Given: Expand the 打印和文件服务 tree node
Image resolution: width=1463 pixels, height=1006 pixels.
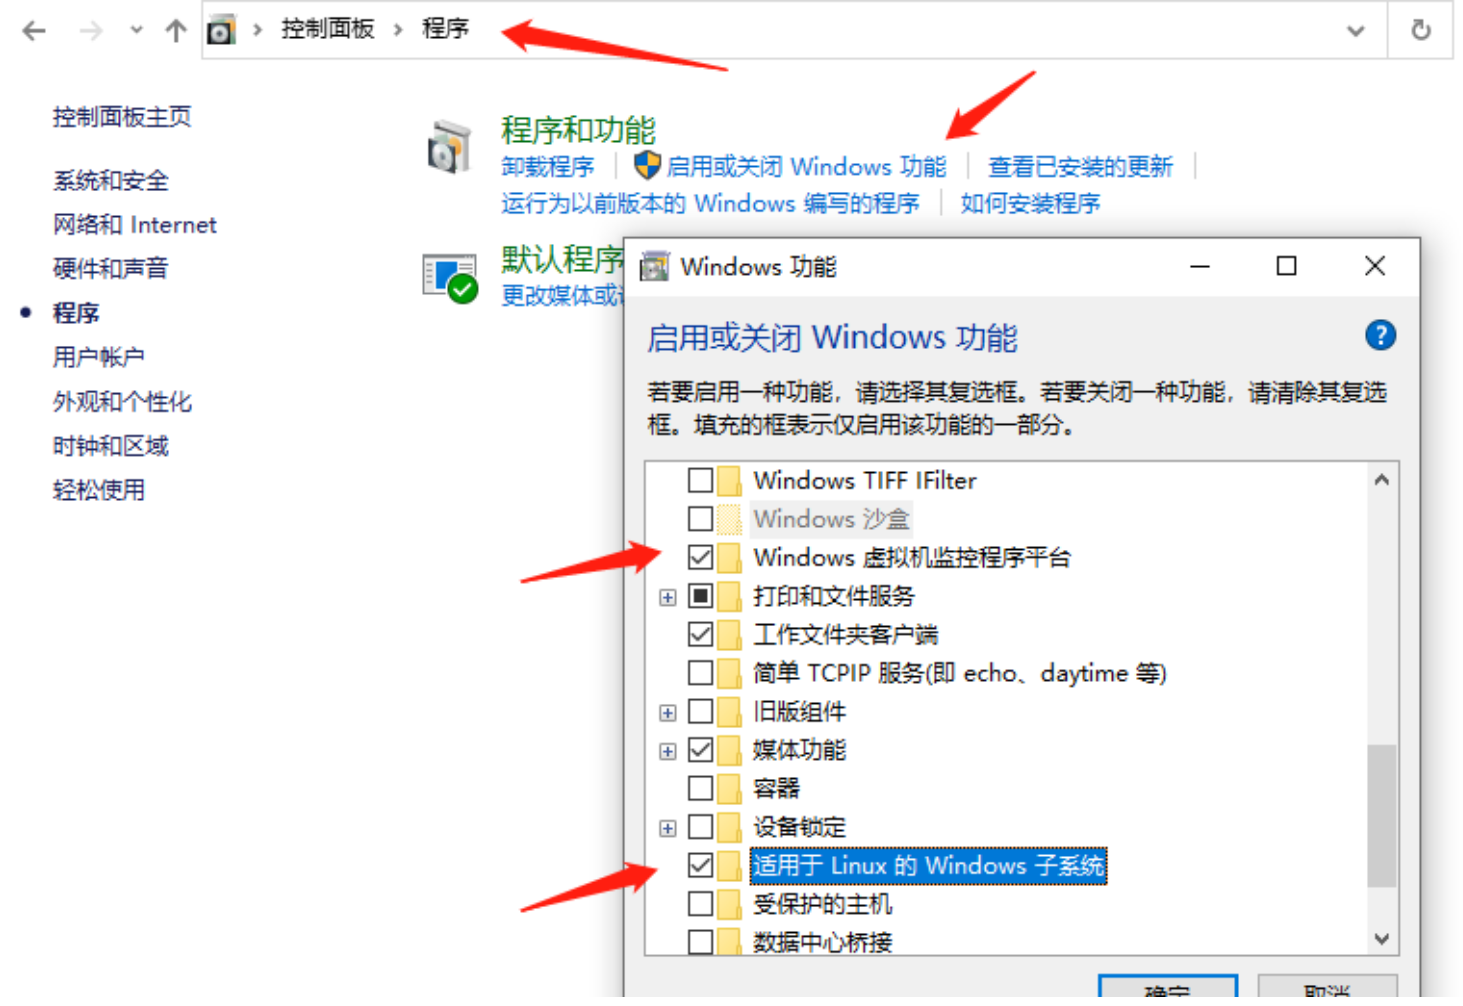Looking at the screenshot, I should (x=667, y=597).
